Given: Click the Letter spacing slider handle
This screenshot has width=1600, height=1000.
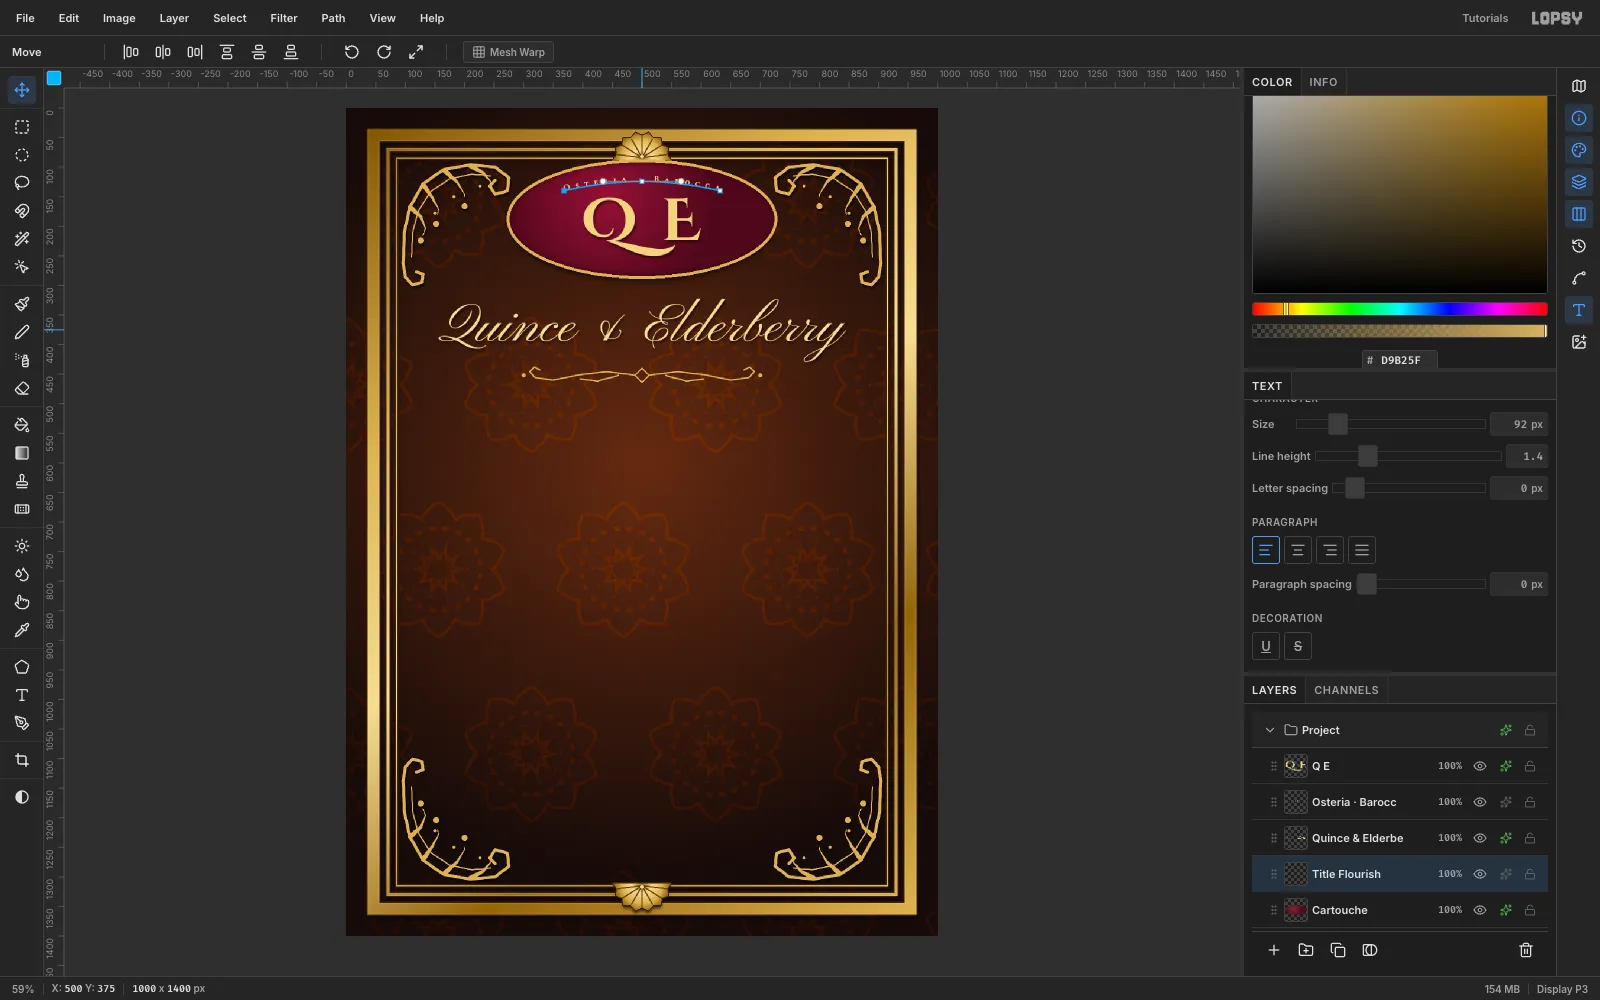Looking at the screenshot, I should point(1355,488).
